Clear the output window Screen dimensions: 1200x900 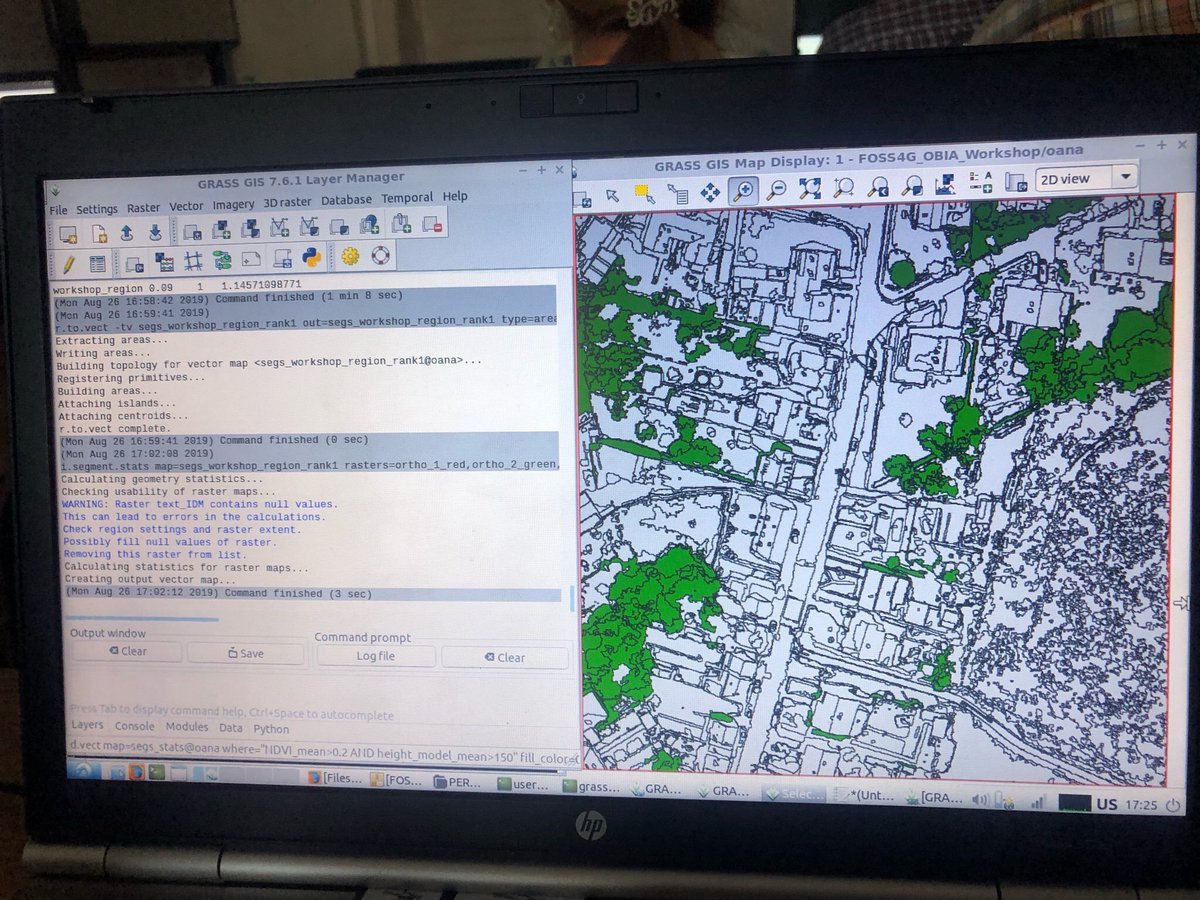[126, 651]
